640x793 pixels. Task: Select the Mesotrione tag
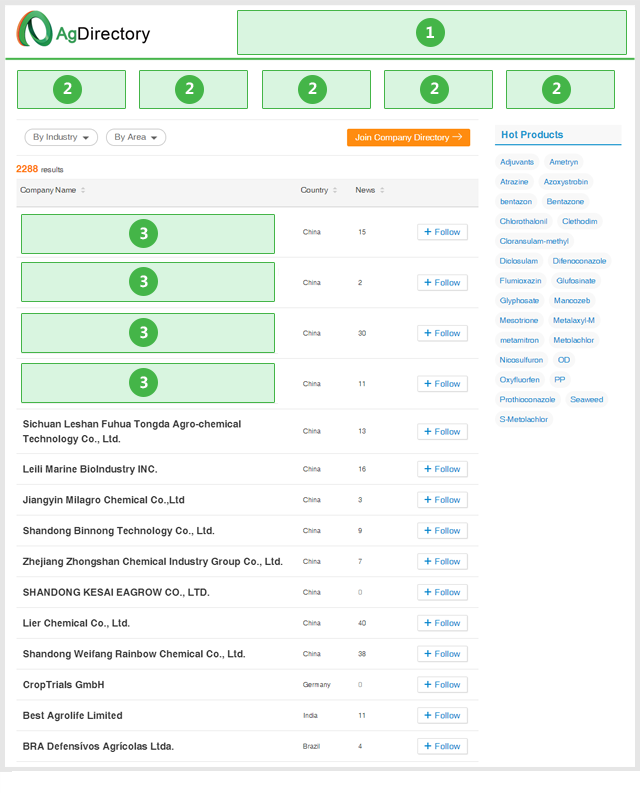pos(519,320)
